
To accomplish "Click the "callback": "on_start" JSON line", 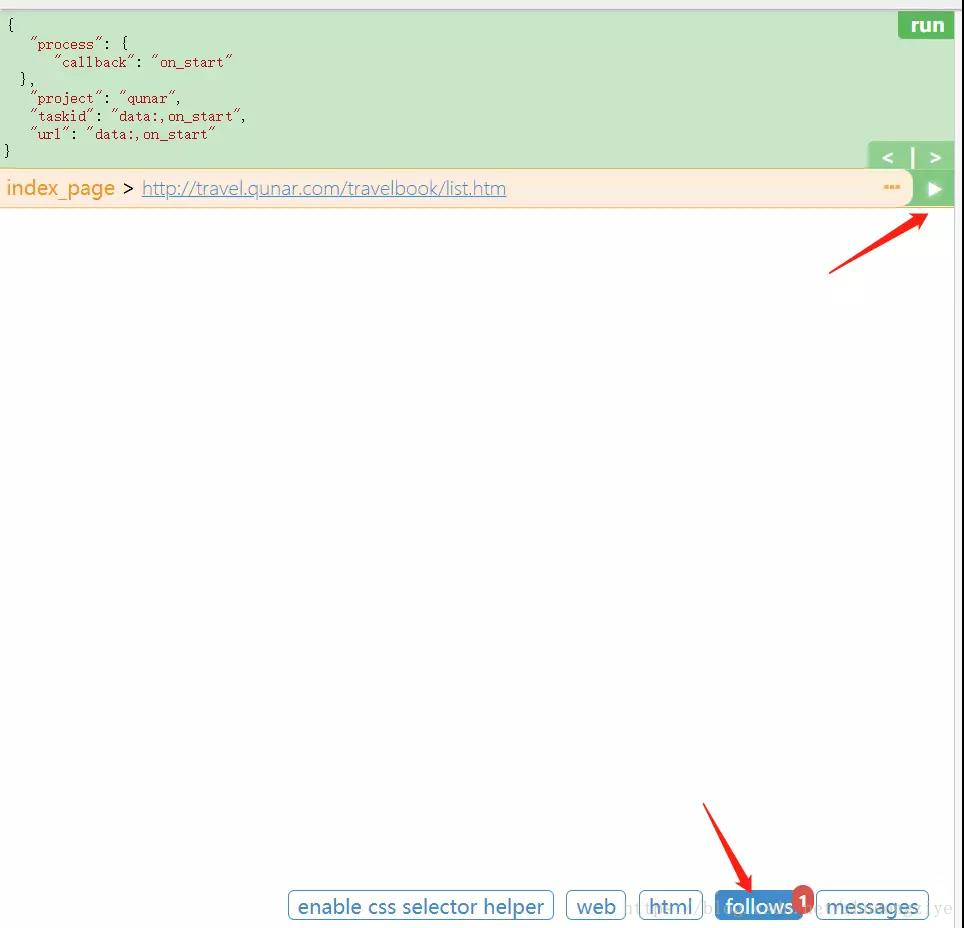I will [x=143, y=62].
